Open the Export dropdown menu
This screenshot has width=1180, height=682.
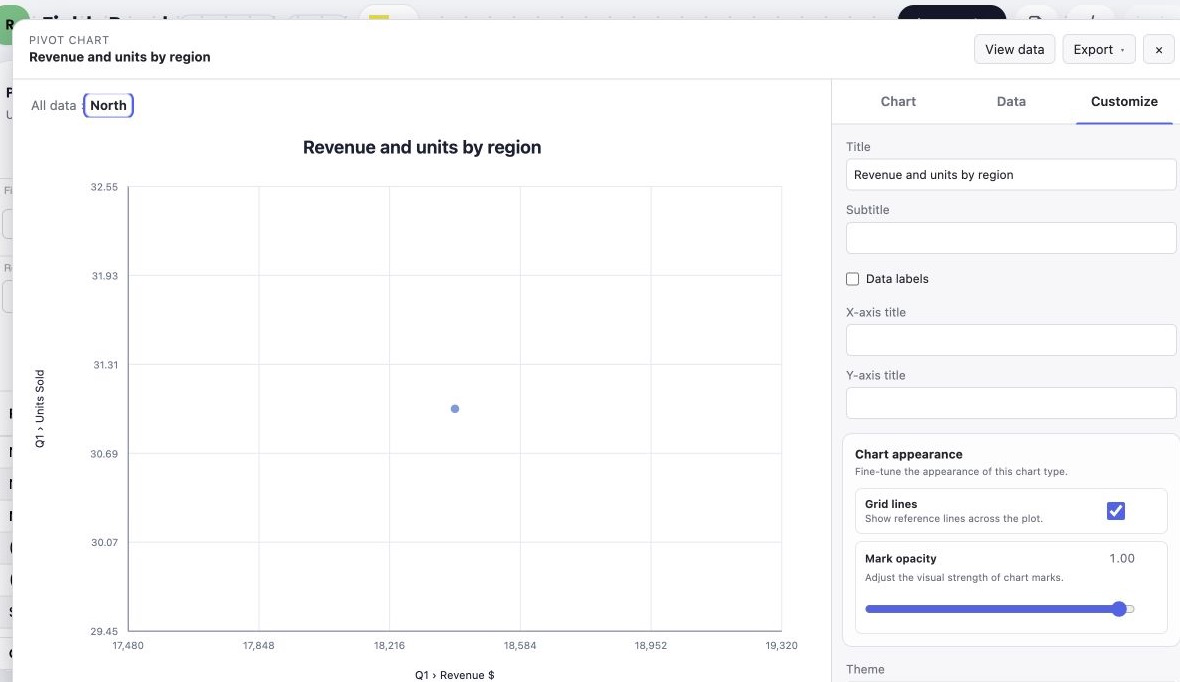[1099, 50]
